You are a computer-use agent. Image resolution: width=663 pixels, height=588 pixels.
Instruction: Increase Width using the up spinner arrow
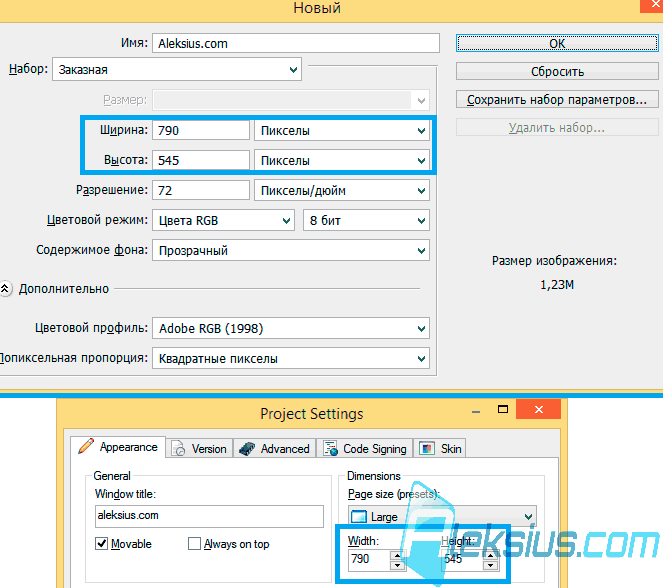click(x=397, y=555)
